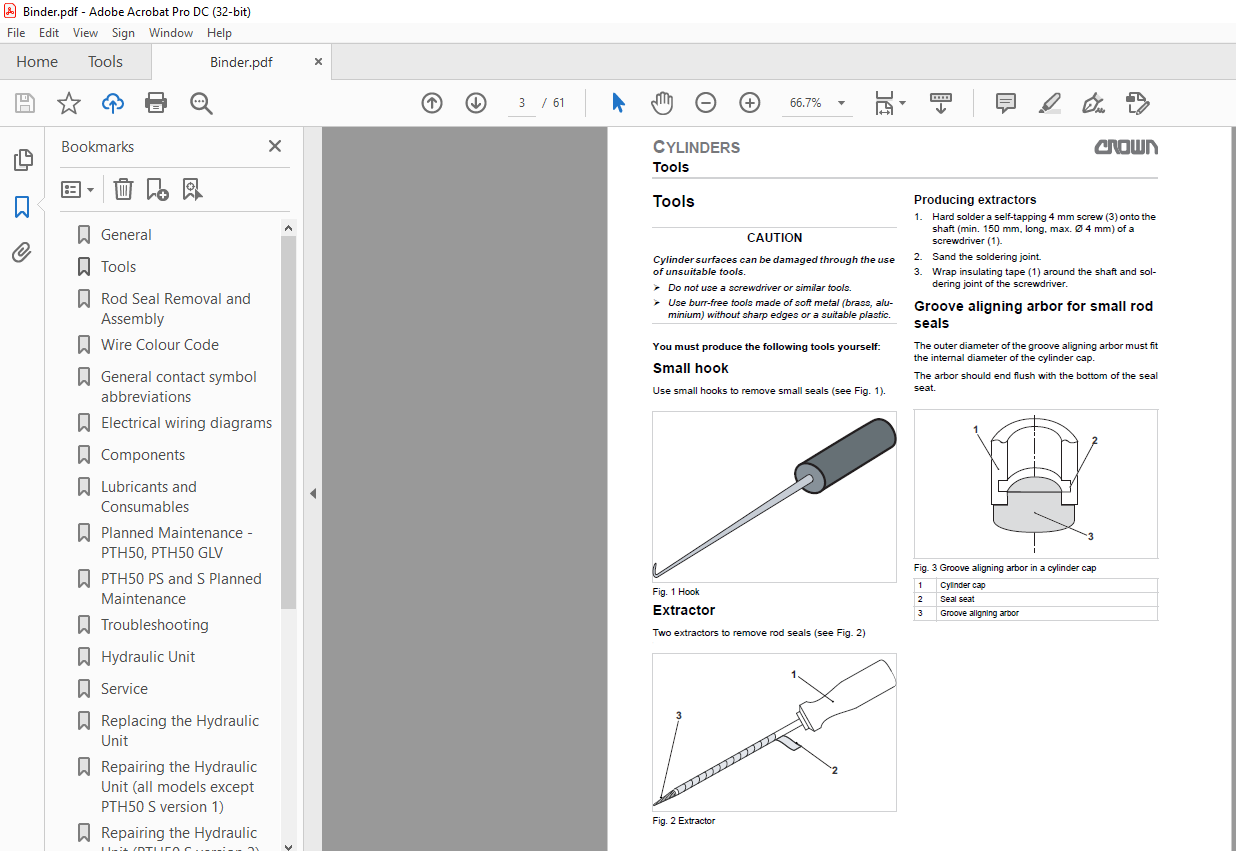Click the bookmarks panel scrollbar thumb
The image size is (1236, 851).
pyautogui.click(x=288, y=423)
